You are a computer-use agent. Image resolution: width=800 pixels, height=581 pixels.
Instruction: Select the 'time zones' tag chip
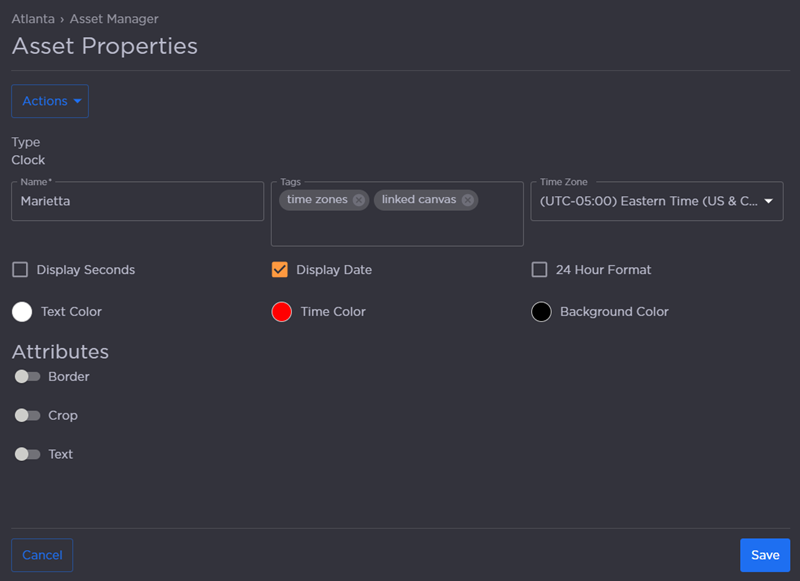point(316,200)
